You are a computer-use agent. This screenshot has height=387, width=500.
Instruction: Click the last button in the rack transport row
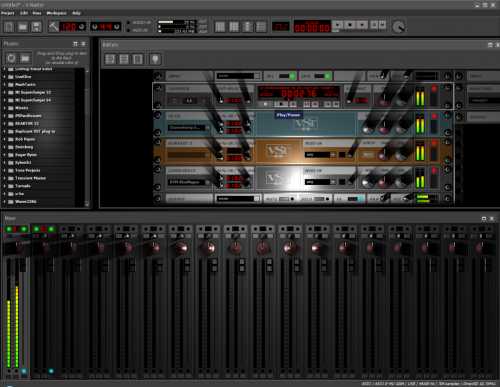pos(336,104)
